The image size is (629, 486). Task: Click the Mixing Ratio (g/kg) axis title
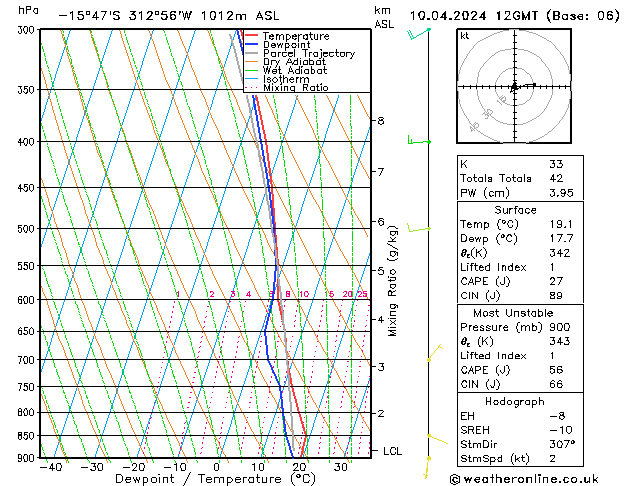coord(392,281)
